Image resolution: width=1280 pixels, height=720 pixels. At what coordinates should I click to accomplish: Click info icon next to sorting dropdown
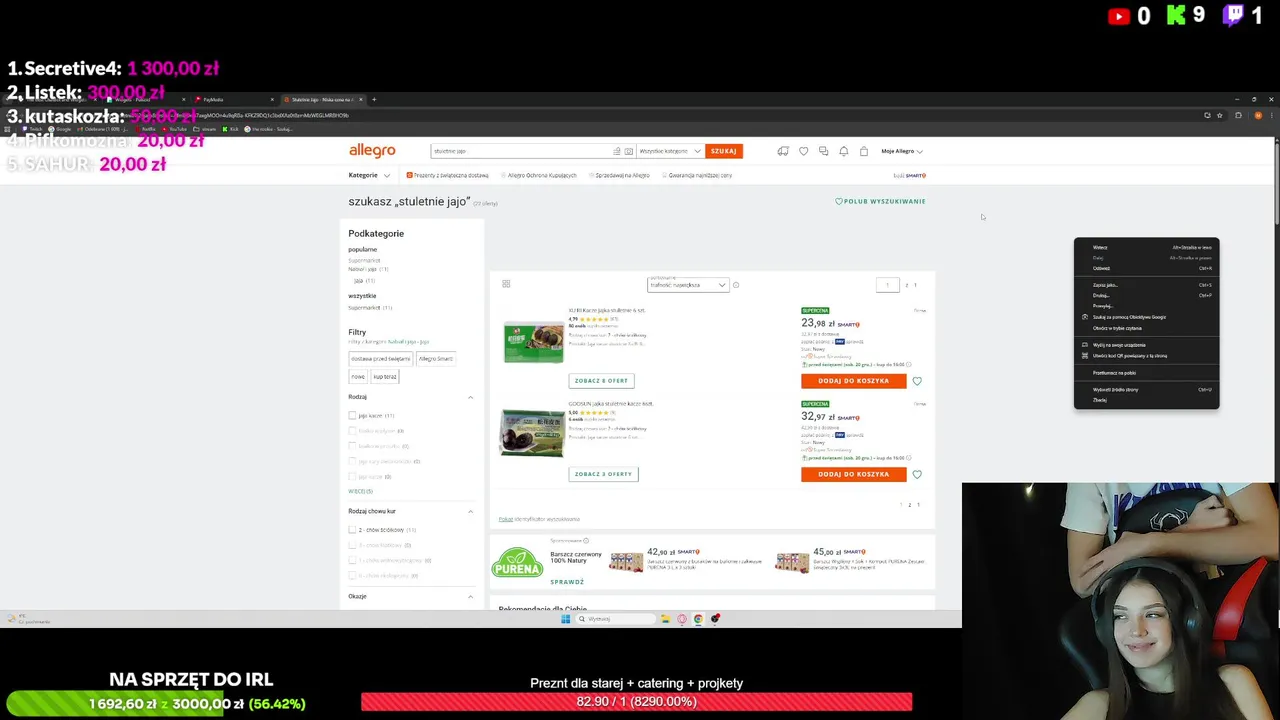point(736,285)
